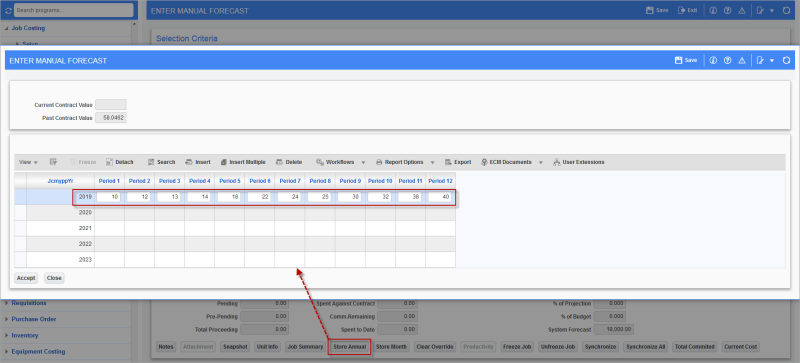This screenshot has width=800, height=363.
Task: Click the User Extensions toolbar button
Action: (579, 162)
